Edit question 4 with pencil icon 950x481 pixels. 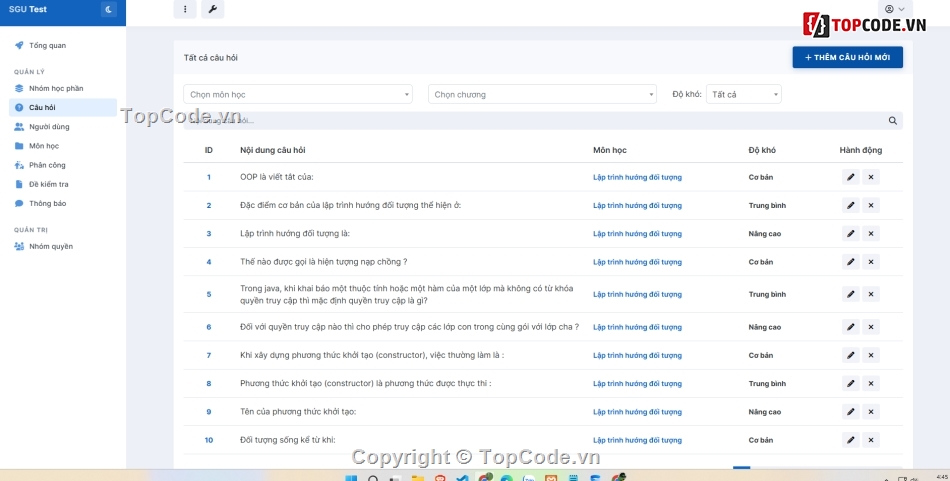pyautogui.click(x=851, y=262)
